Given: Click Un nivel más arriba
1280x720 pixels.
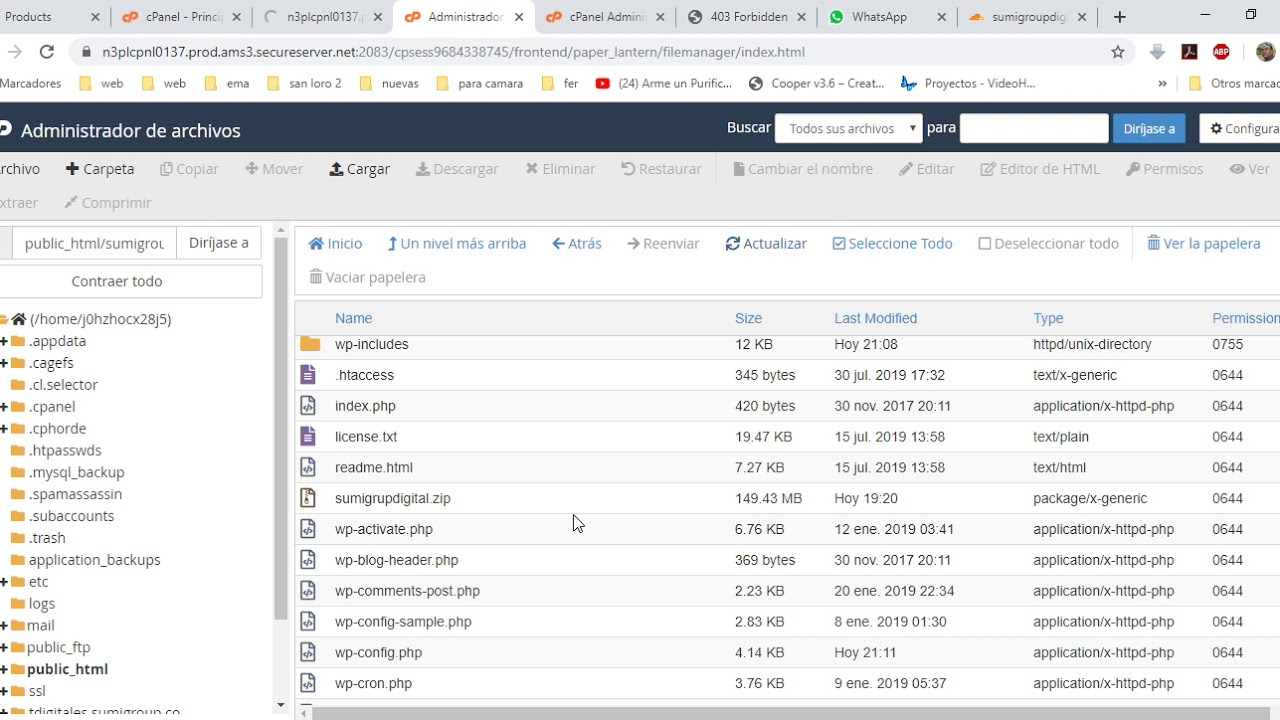Looking at the screenshot, I should pyautogui.click(x=457, y=244).
